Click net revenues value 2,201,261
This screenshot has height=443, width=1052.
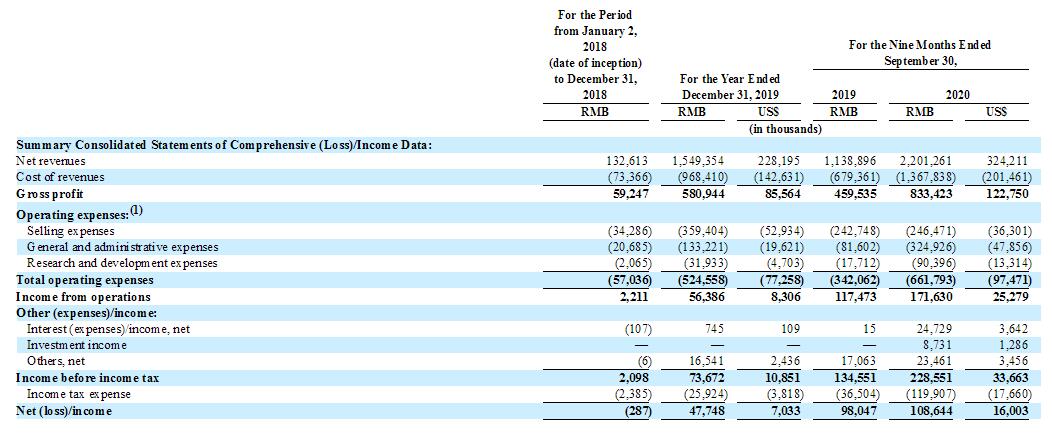pyautogui.click(x=928, y=161)
